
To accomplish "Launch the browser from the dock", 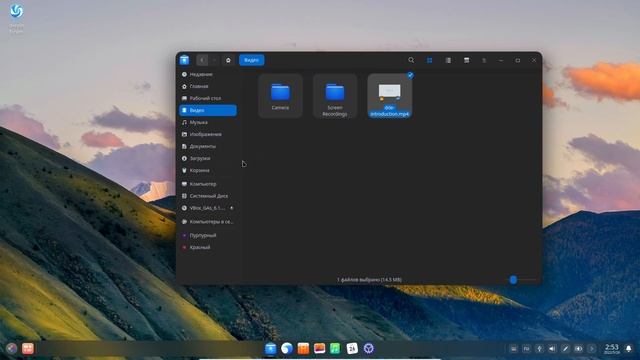I will coord(287,348).
